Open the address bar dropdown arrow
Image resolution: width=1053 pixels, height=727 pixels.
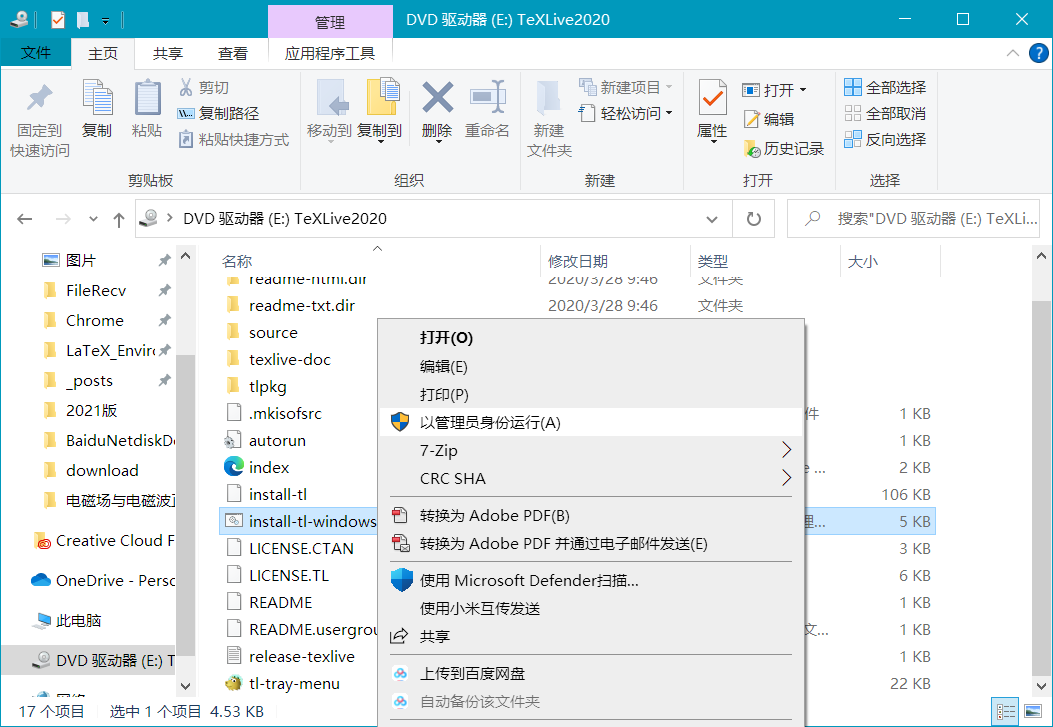(x=711, y=218)
